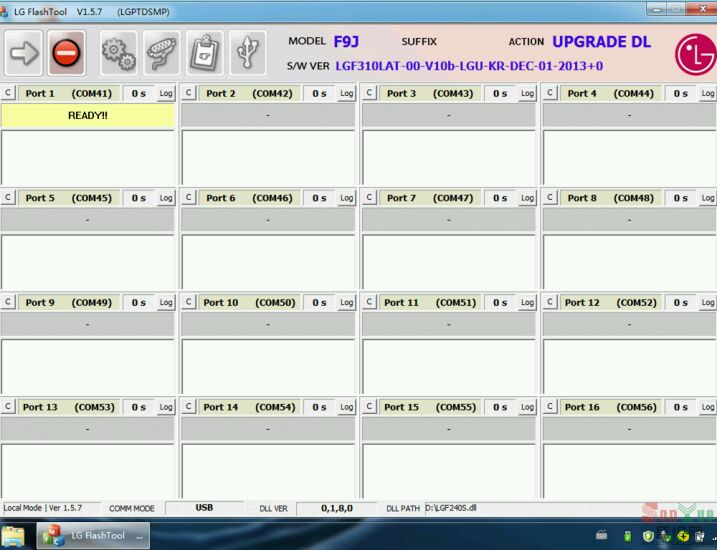717x550 pixels.
Task: Click the DLL VER value 0,1,8,0
Action: [x=337, y=508]
